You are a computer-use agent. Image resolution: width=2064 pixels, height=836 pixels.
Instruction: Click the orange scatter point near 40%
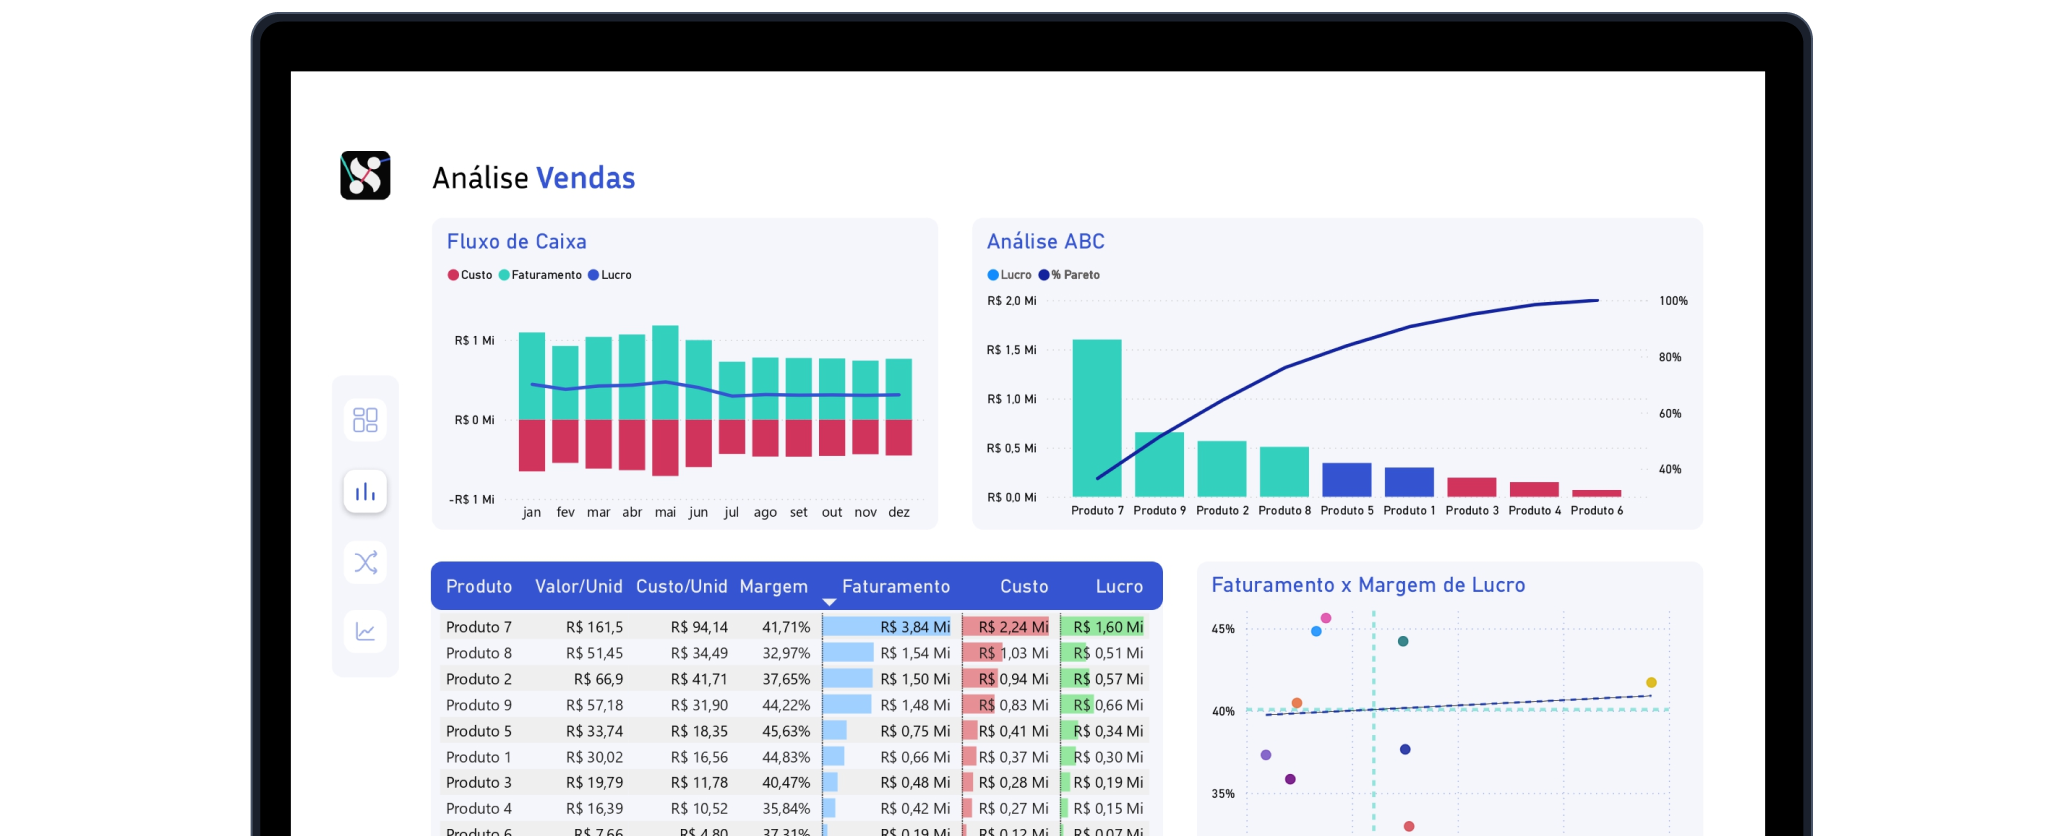click(x=1297, y=703)
